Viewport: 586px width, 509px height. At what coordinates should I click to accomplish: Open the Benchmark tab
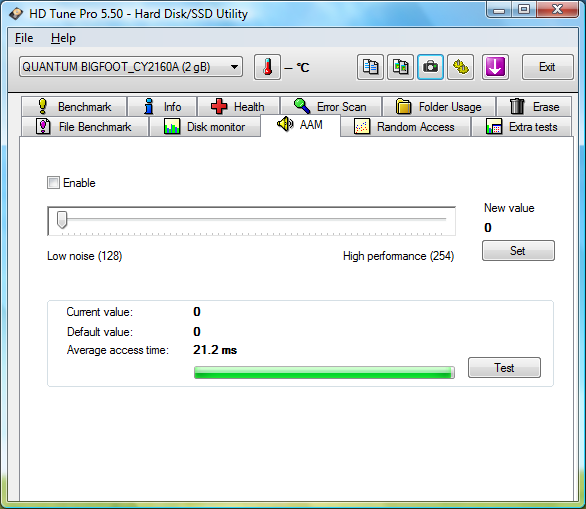[74, 107]
